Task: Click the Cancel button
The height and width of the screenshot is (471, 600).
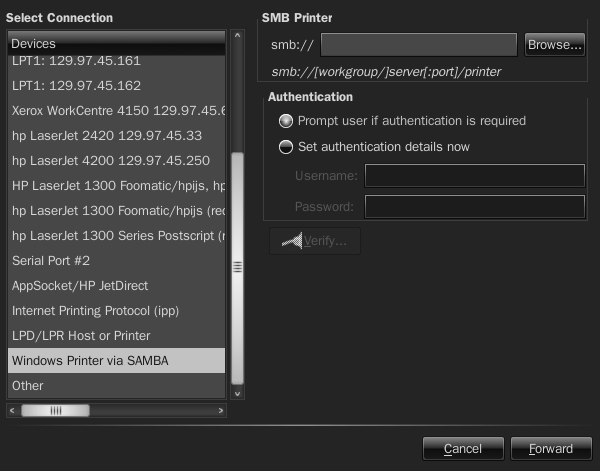Action: click(463, 448)
